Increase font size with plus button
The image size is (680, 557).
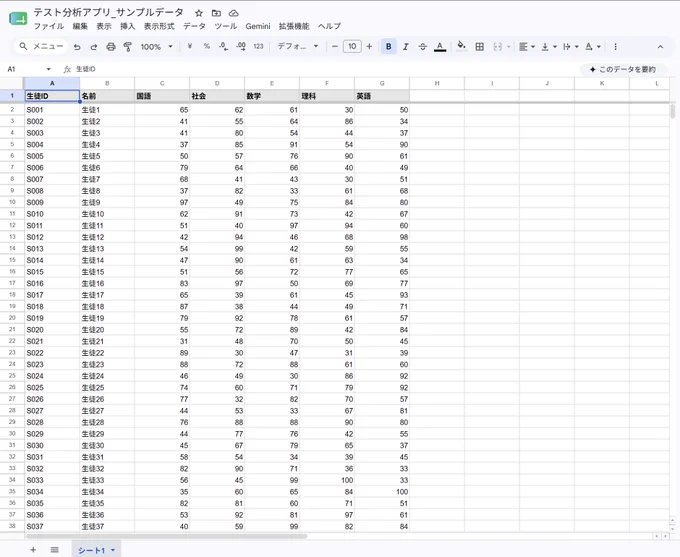[369, 46]
